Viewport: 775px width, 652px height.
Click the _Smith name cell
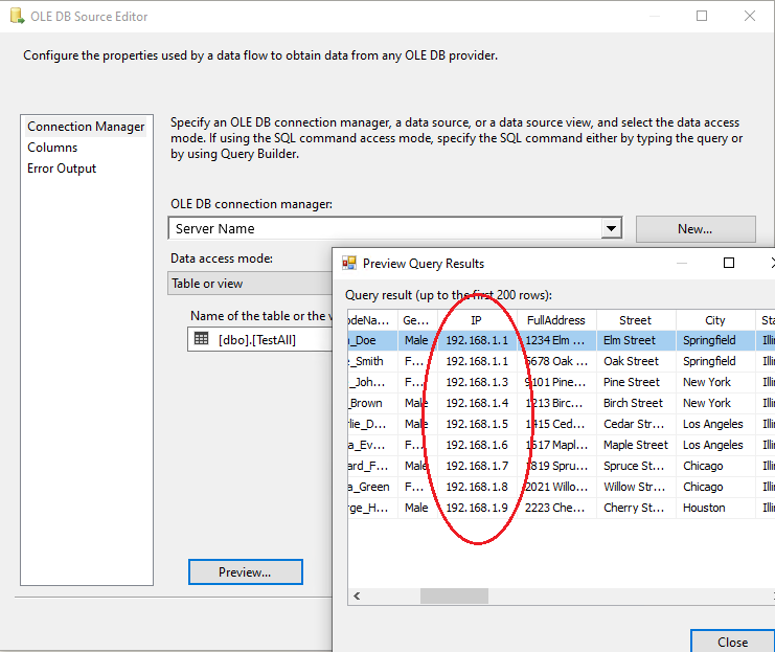(x=373, y=361)
